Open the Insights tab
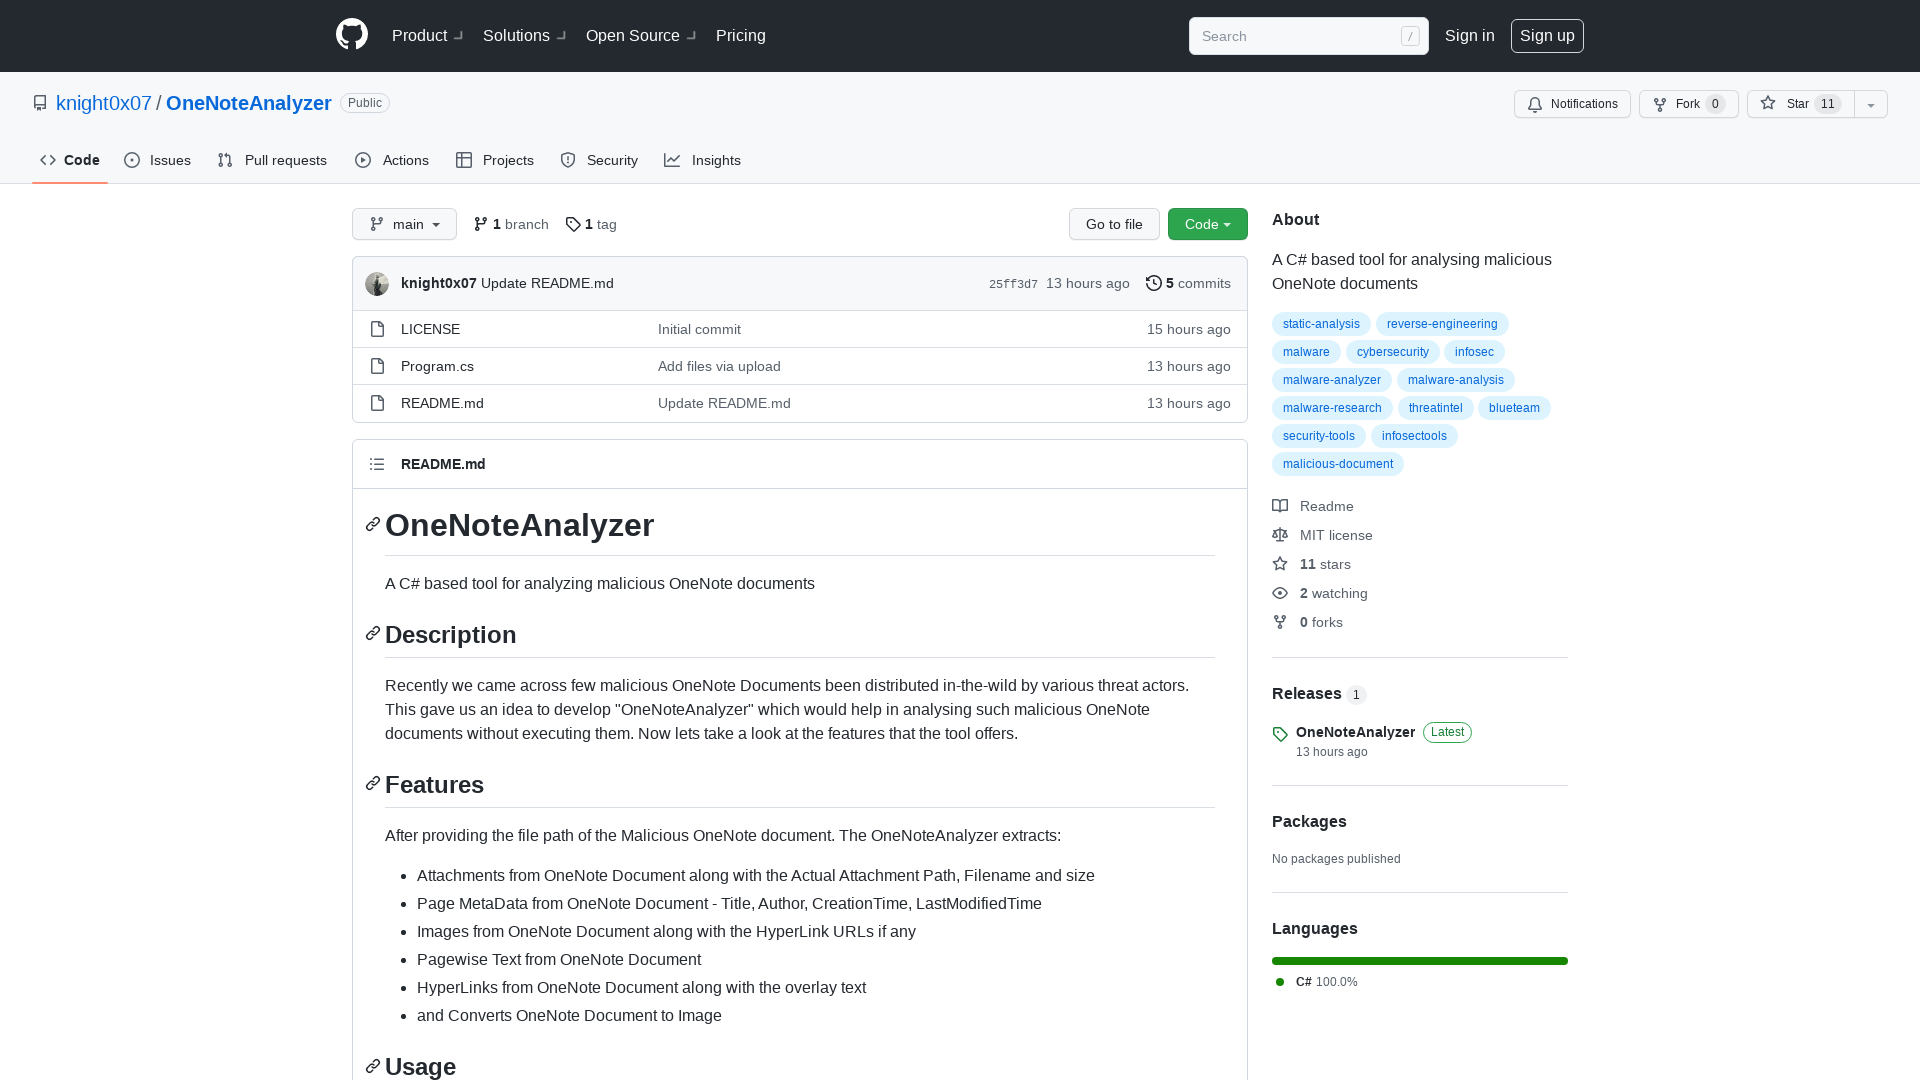 (703, 160)
